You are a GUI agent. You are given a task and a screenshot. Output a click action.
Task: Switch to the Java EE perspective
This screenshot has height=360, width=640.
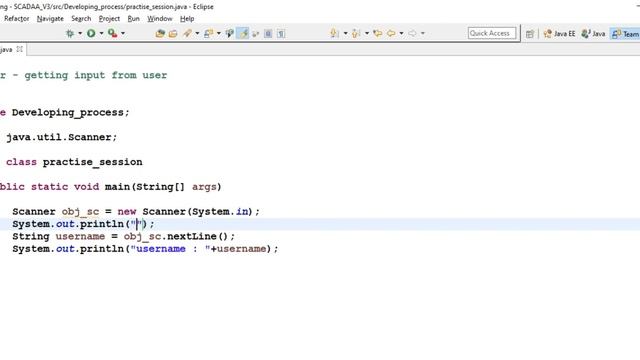560,34
